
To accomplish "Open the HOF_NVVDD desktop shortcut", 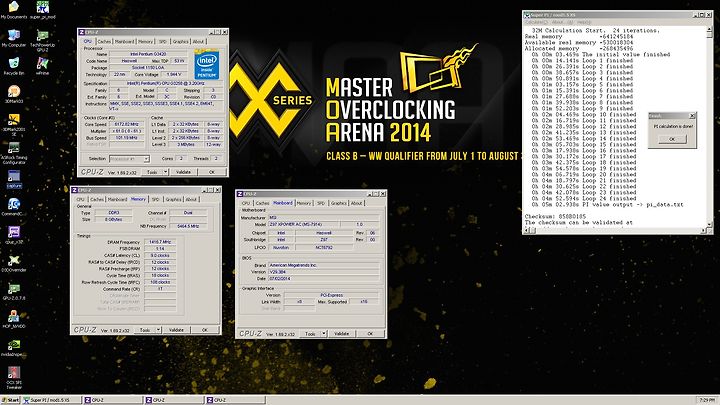I will point(14,319).
